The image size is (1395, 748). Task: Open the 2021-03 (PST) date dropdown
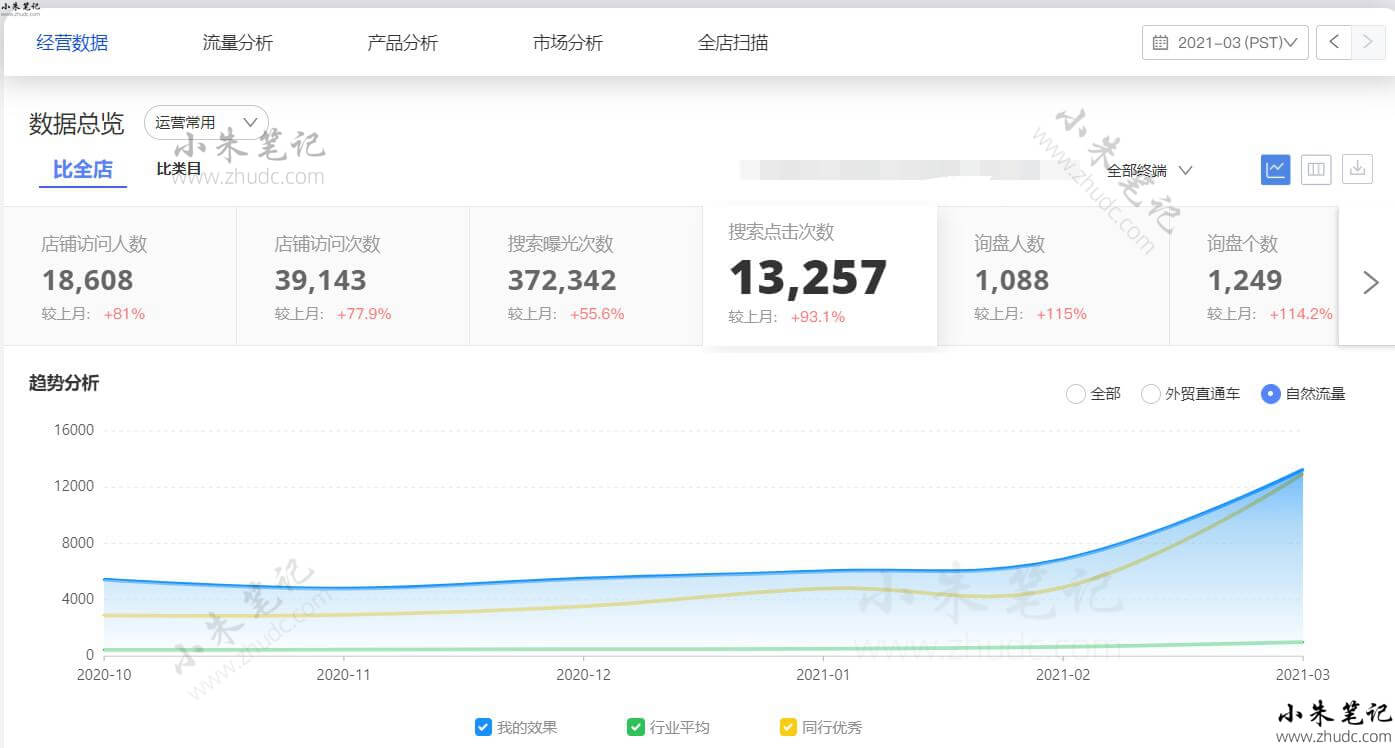point(1225,43)
